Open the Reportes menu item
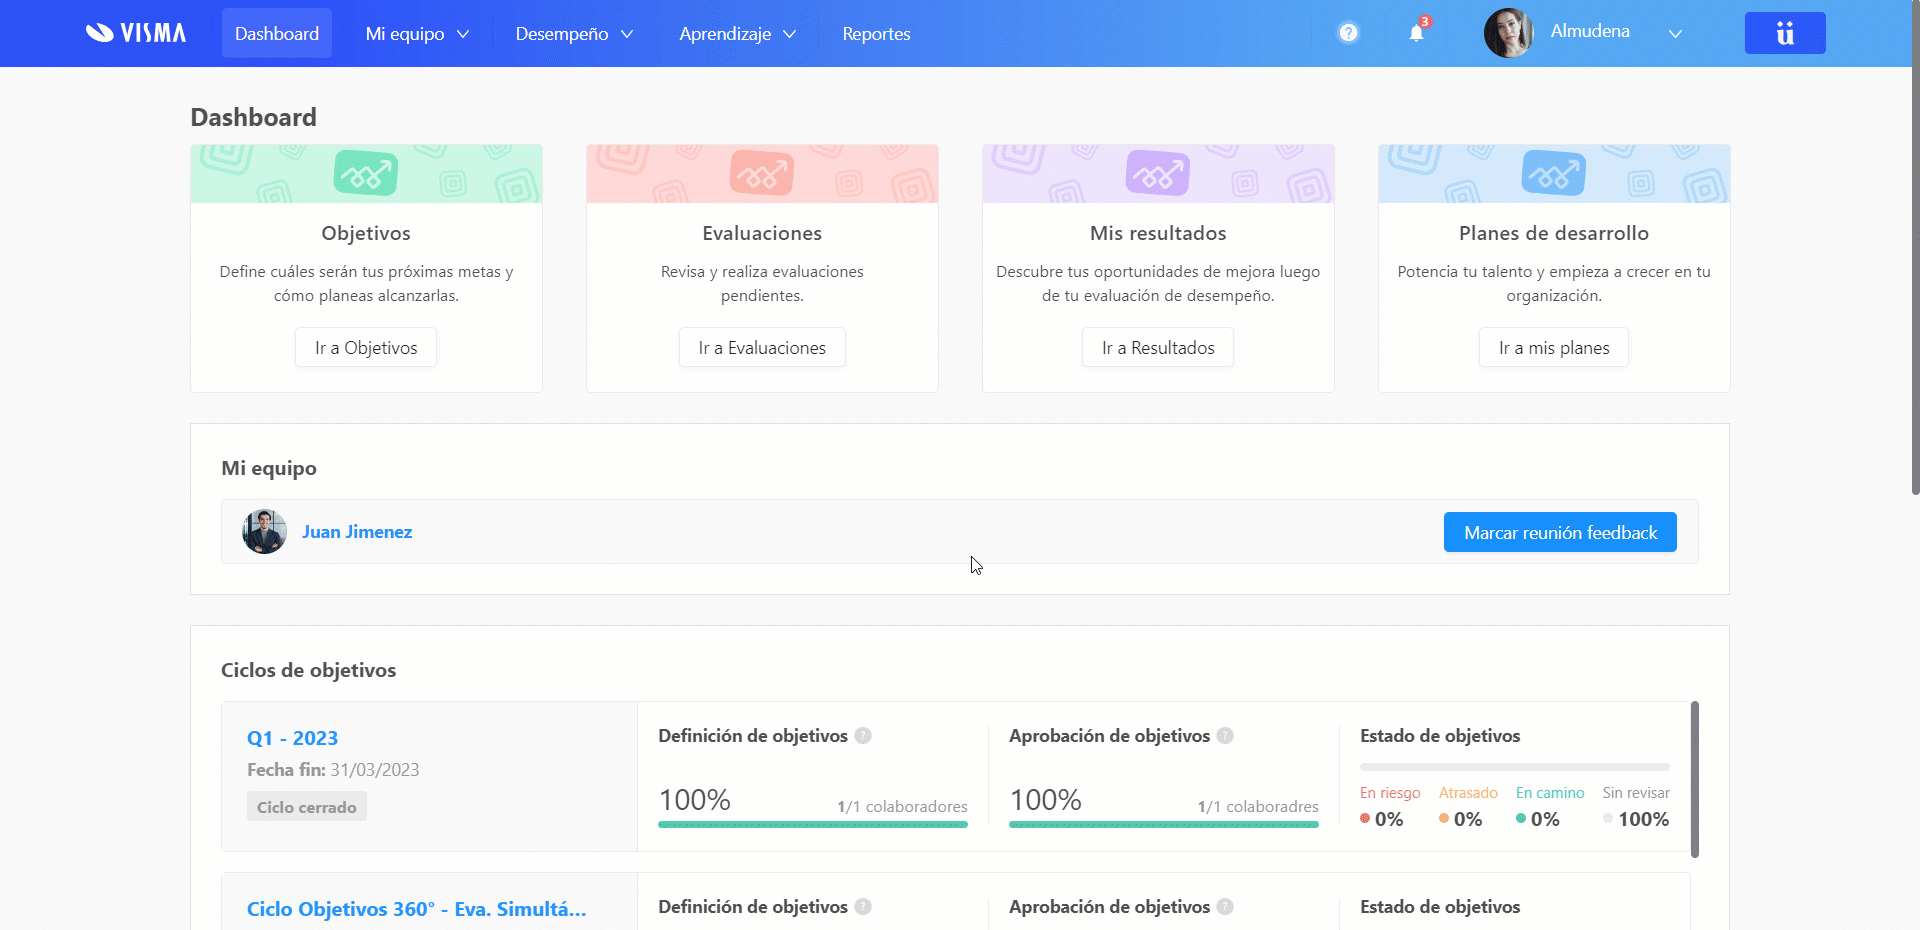The image size is (1920, 930). coord(876,34)
